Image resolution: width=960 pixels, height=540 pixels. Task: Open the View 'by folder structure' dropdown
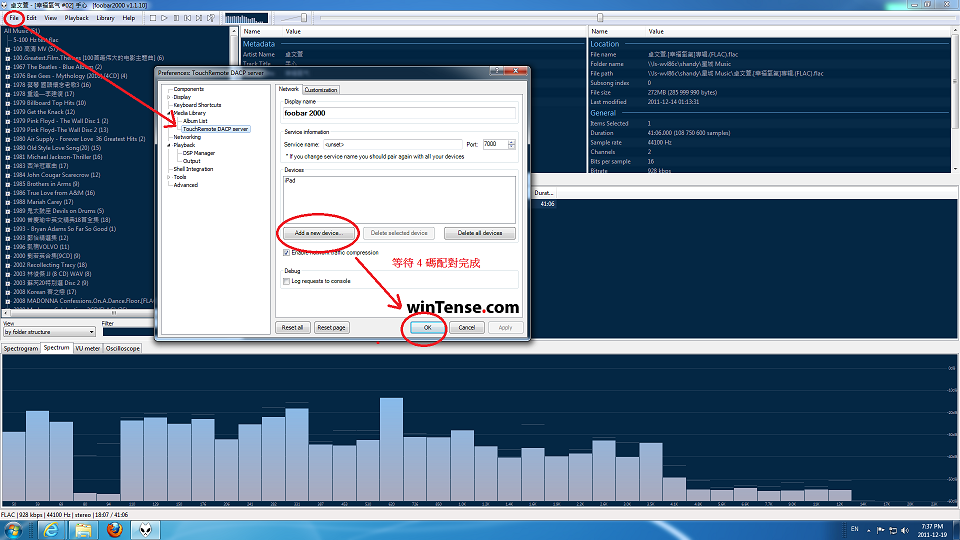(50, 332)
